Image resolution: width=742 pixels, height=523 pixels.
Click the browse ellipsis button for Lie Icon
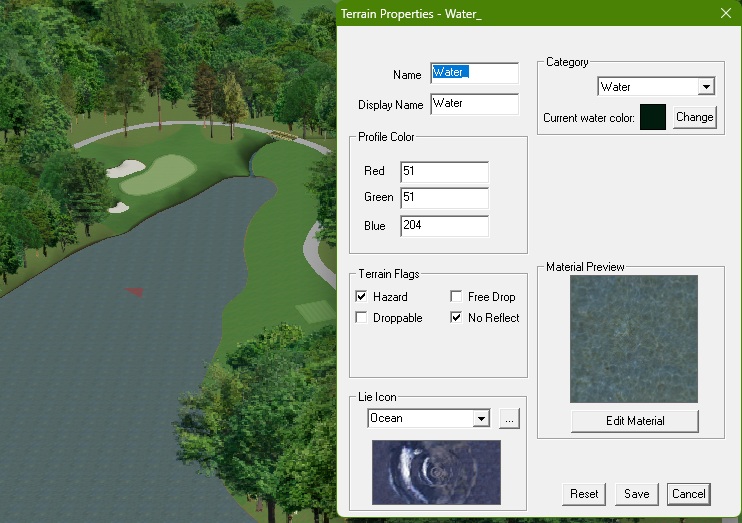tap(509, 419)
